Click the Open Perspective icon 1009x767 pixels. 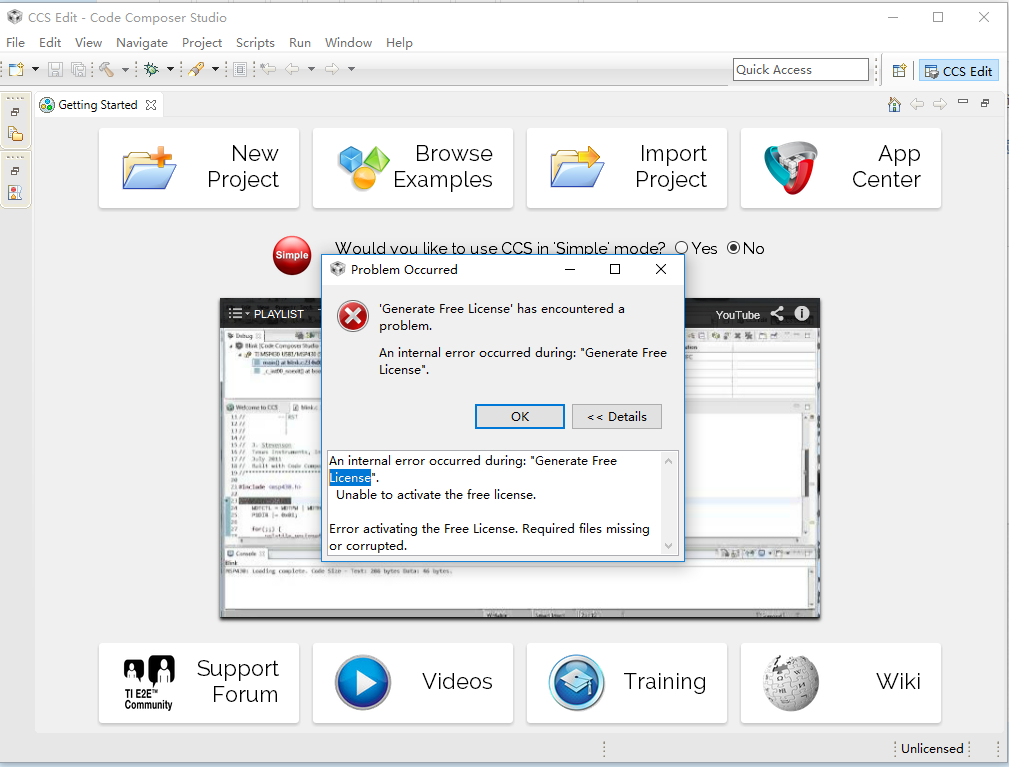[x=900, y=70]
